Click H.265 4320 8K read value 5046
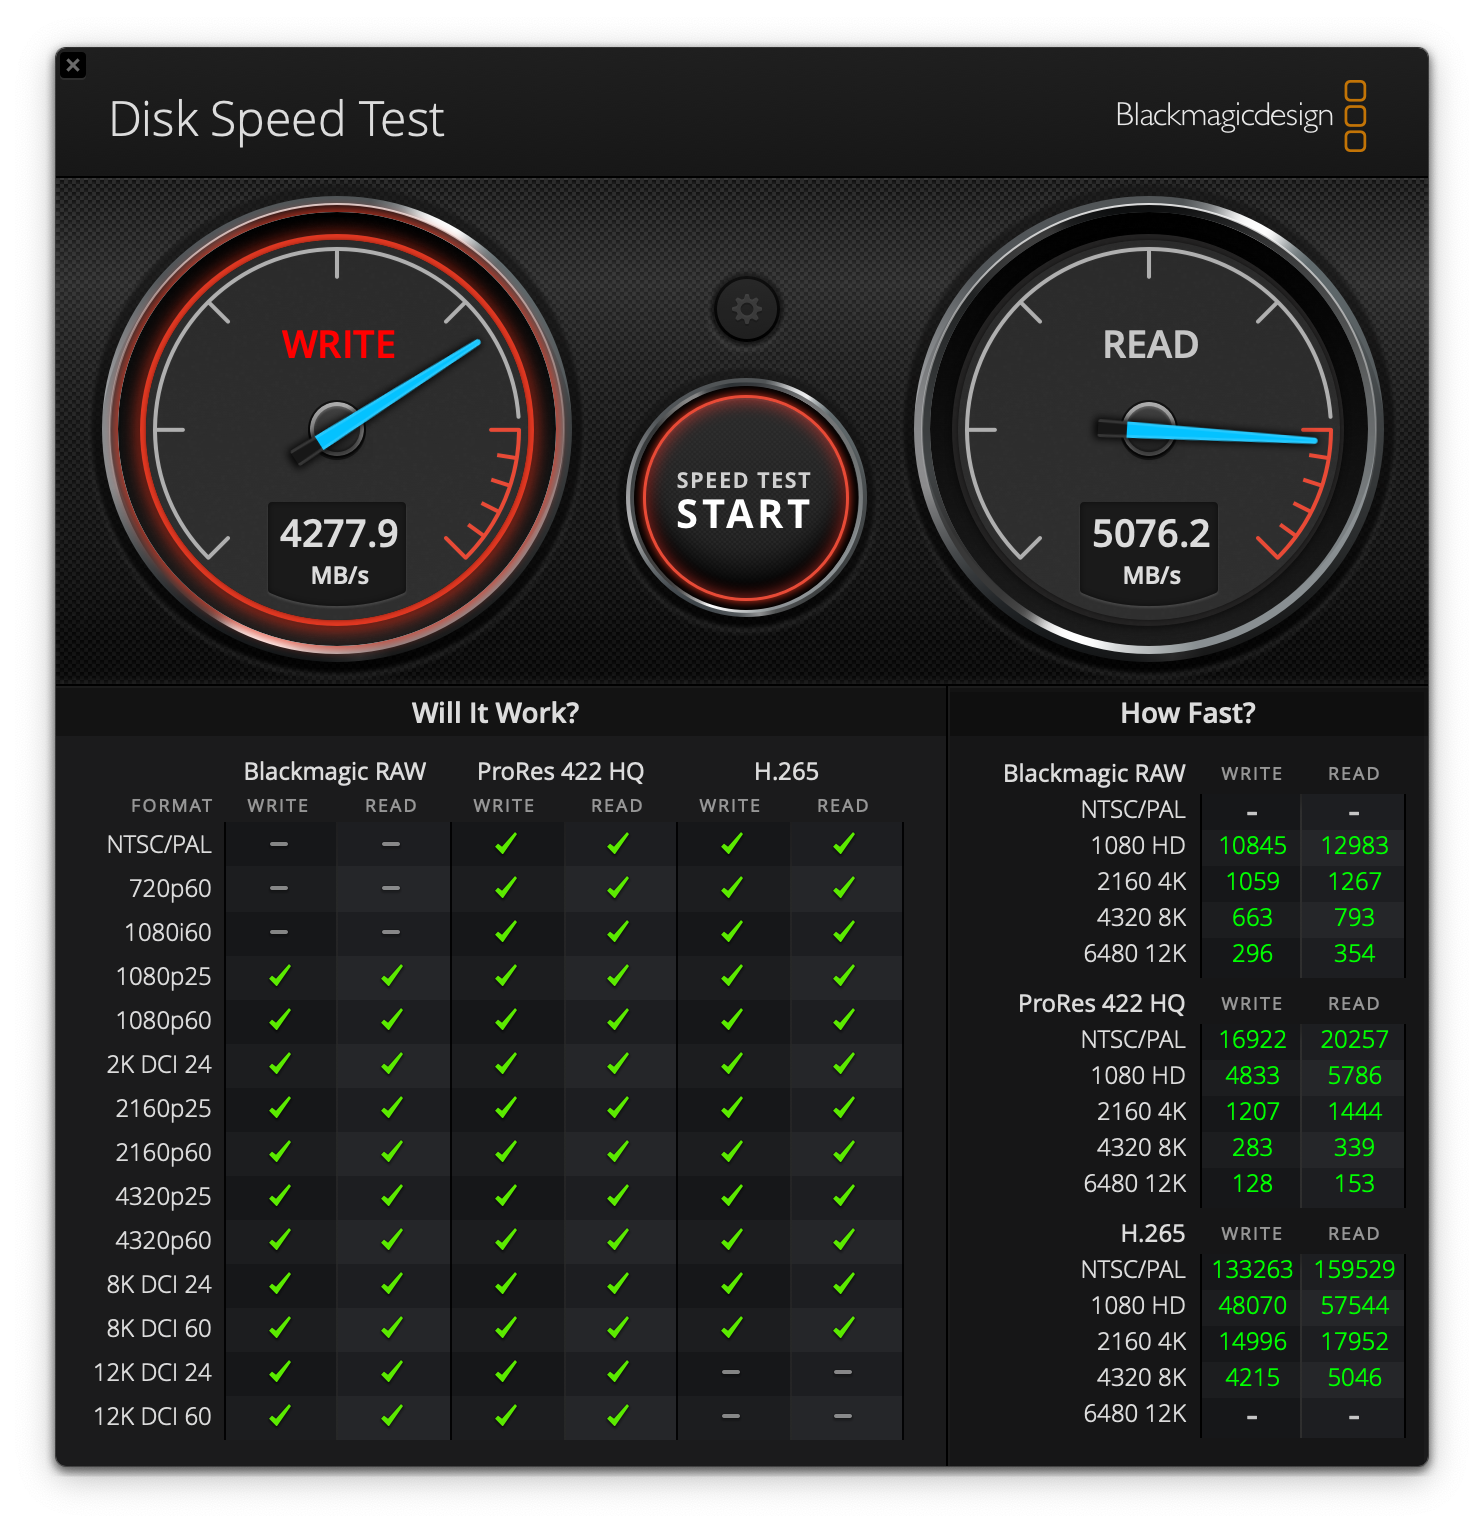 coord(1354,1378)
